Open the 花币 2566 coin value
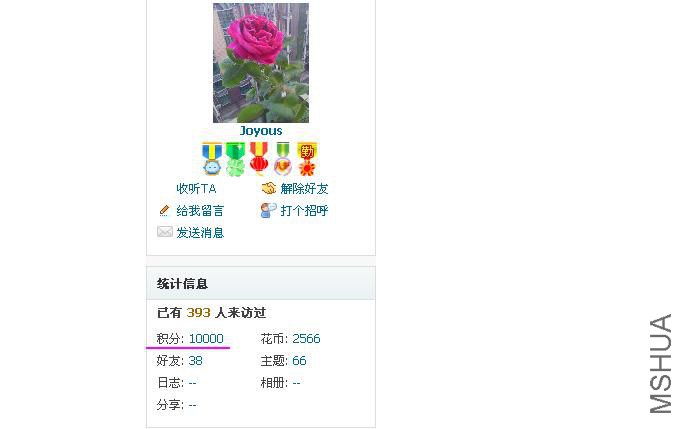The image size is (683, 429). [306, 338]
